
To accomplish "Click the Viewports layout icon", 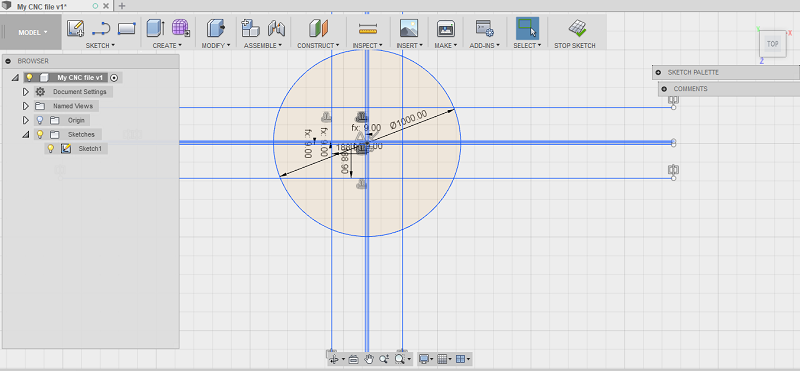I will coord(460,359).
